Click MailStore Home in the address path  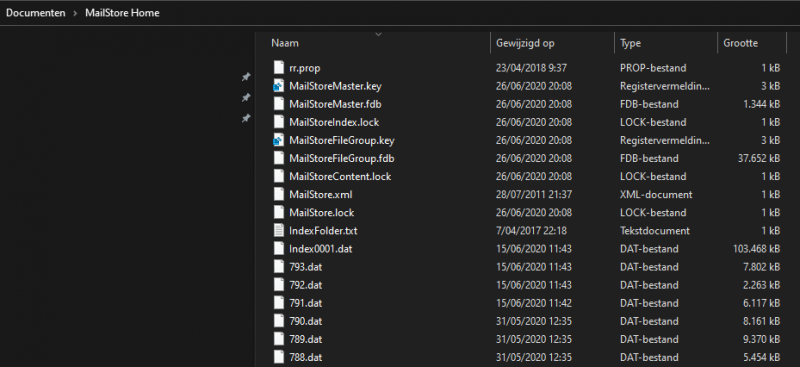122,13
